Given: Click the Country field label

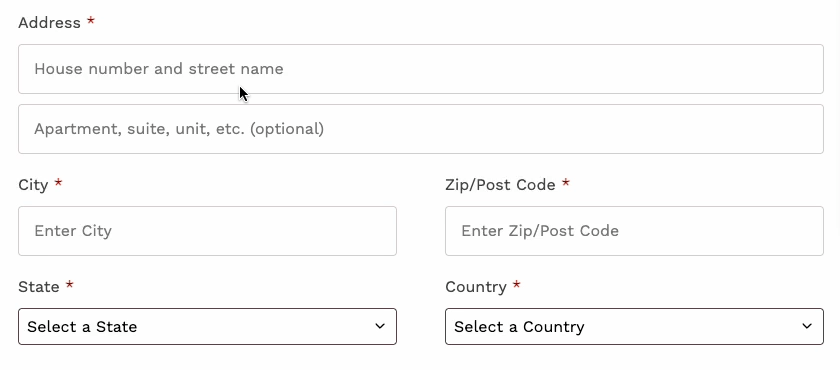Looking at the screenshot, I should tap(476, 287).
